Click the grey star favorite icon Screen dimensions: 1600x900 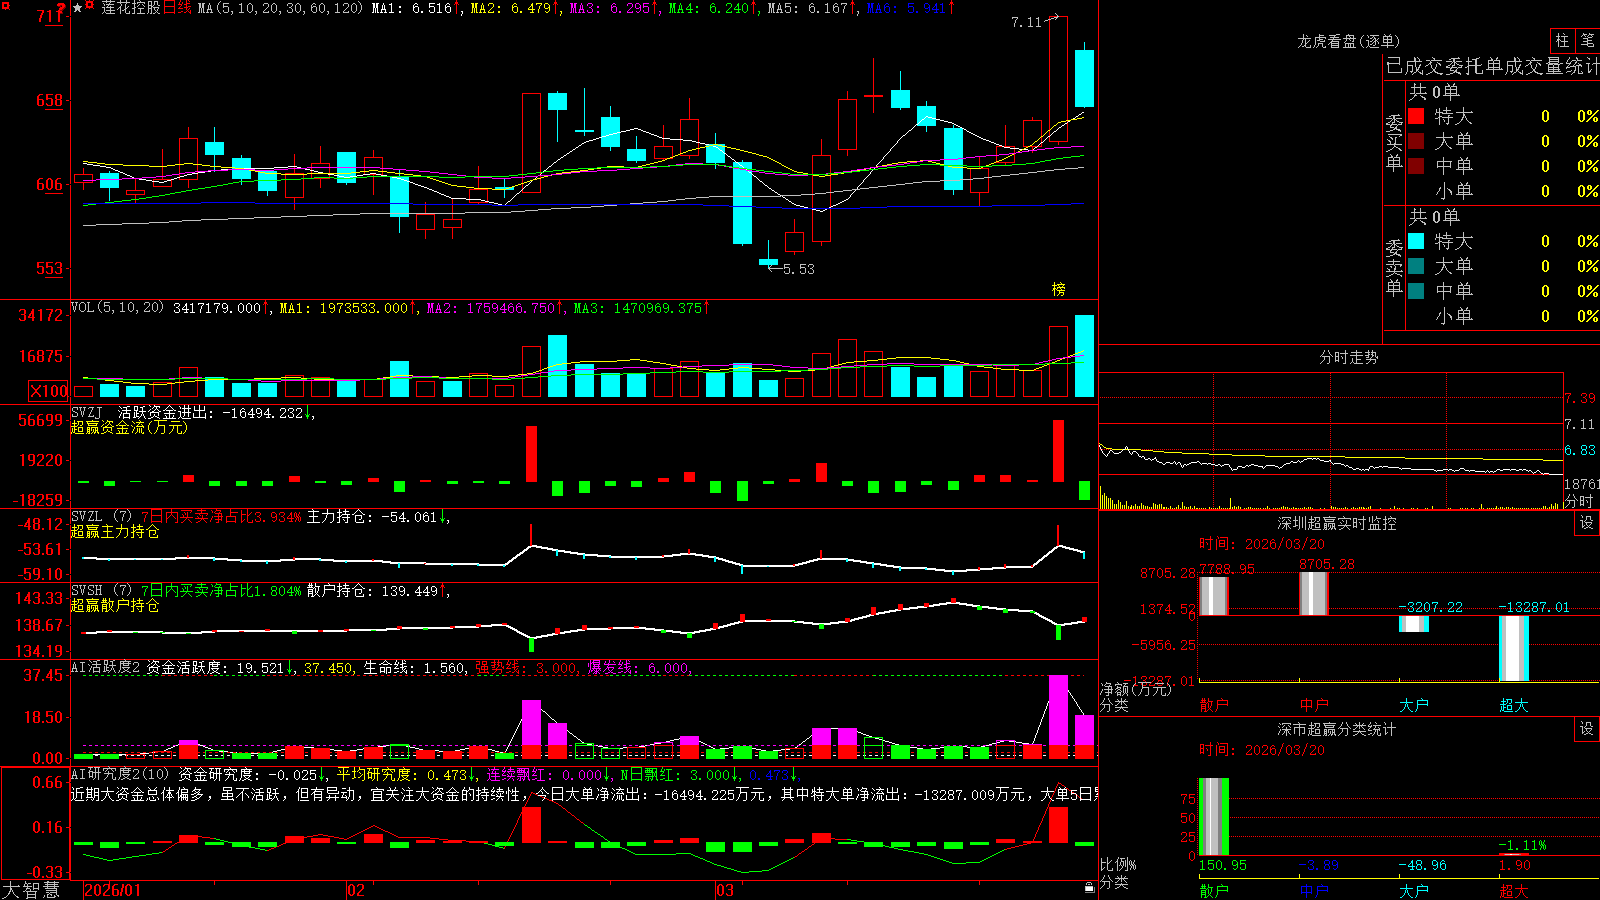(x=77, y=8)
